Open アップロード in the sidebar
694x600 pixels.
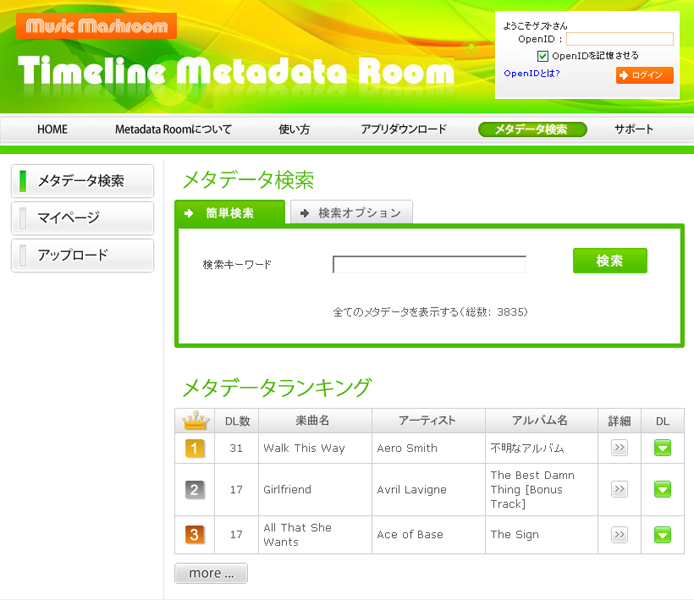(x=82, y=255)
